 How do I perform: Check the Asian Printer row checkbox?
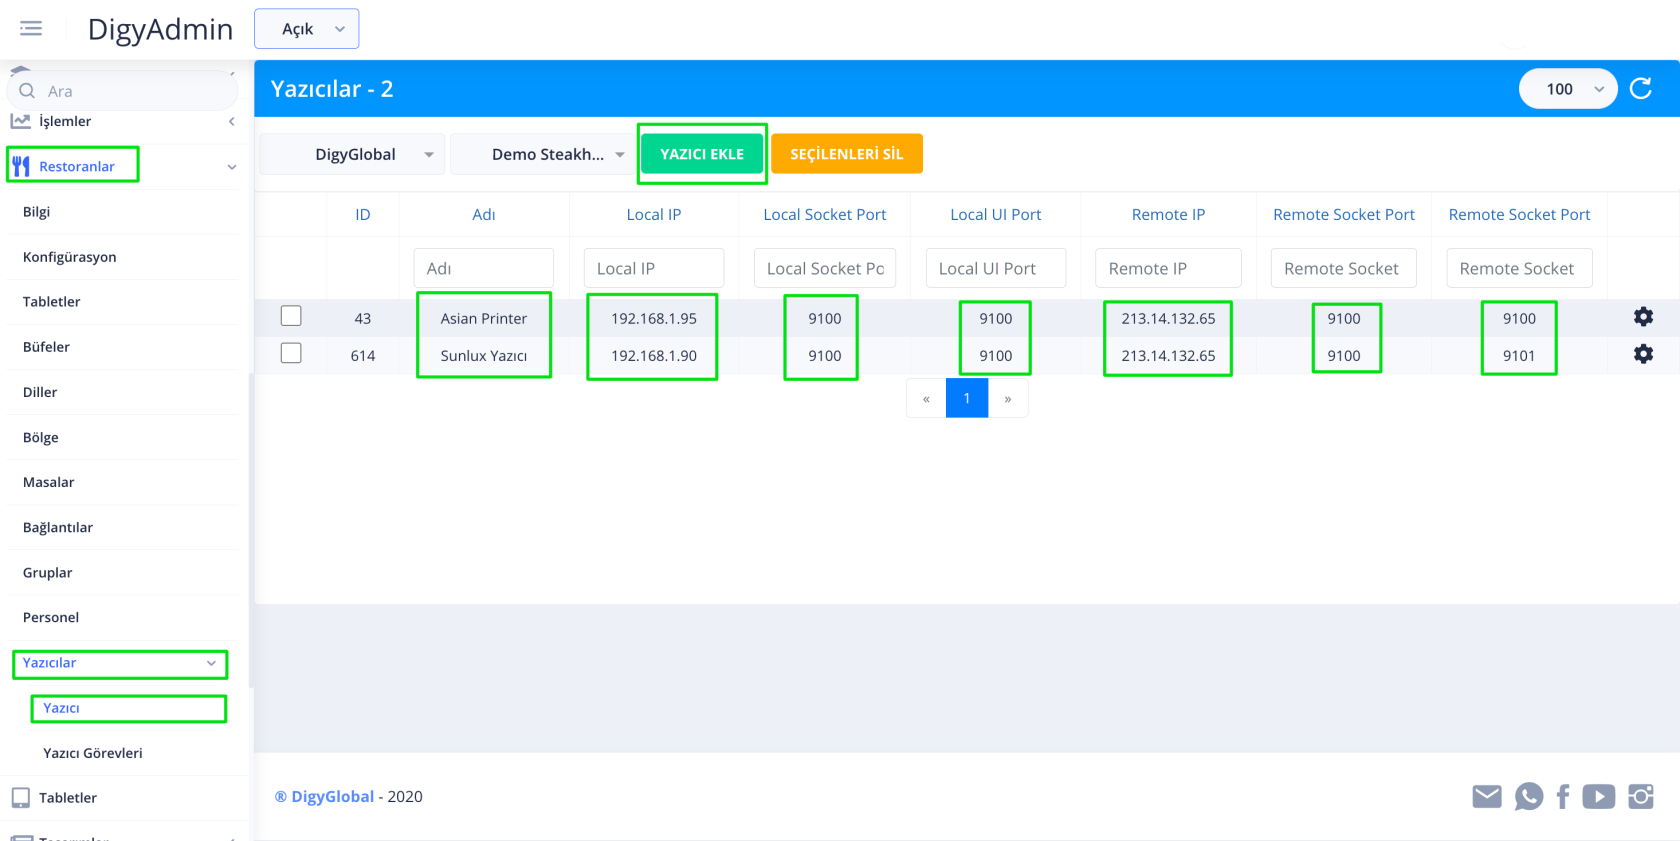tap(291, 316)
